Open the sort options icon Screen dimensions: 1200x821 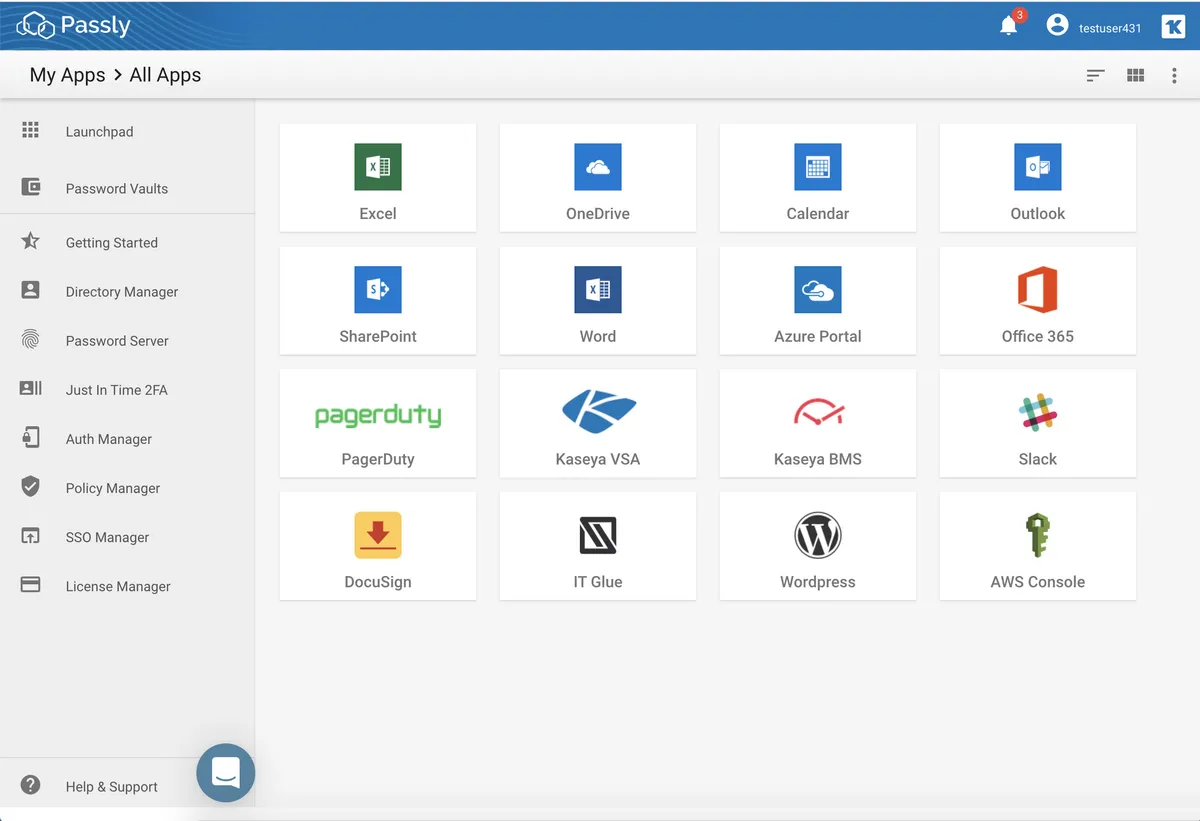1096,75
